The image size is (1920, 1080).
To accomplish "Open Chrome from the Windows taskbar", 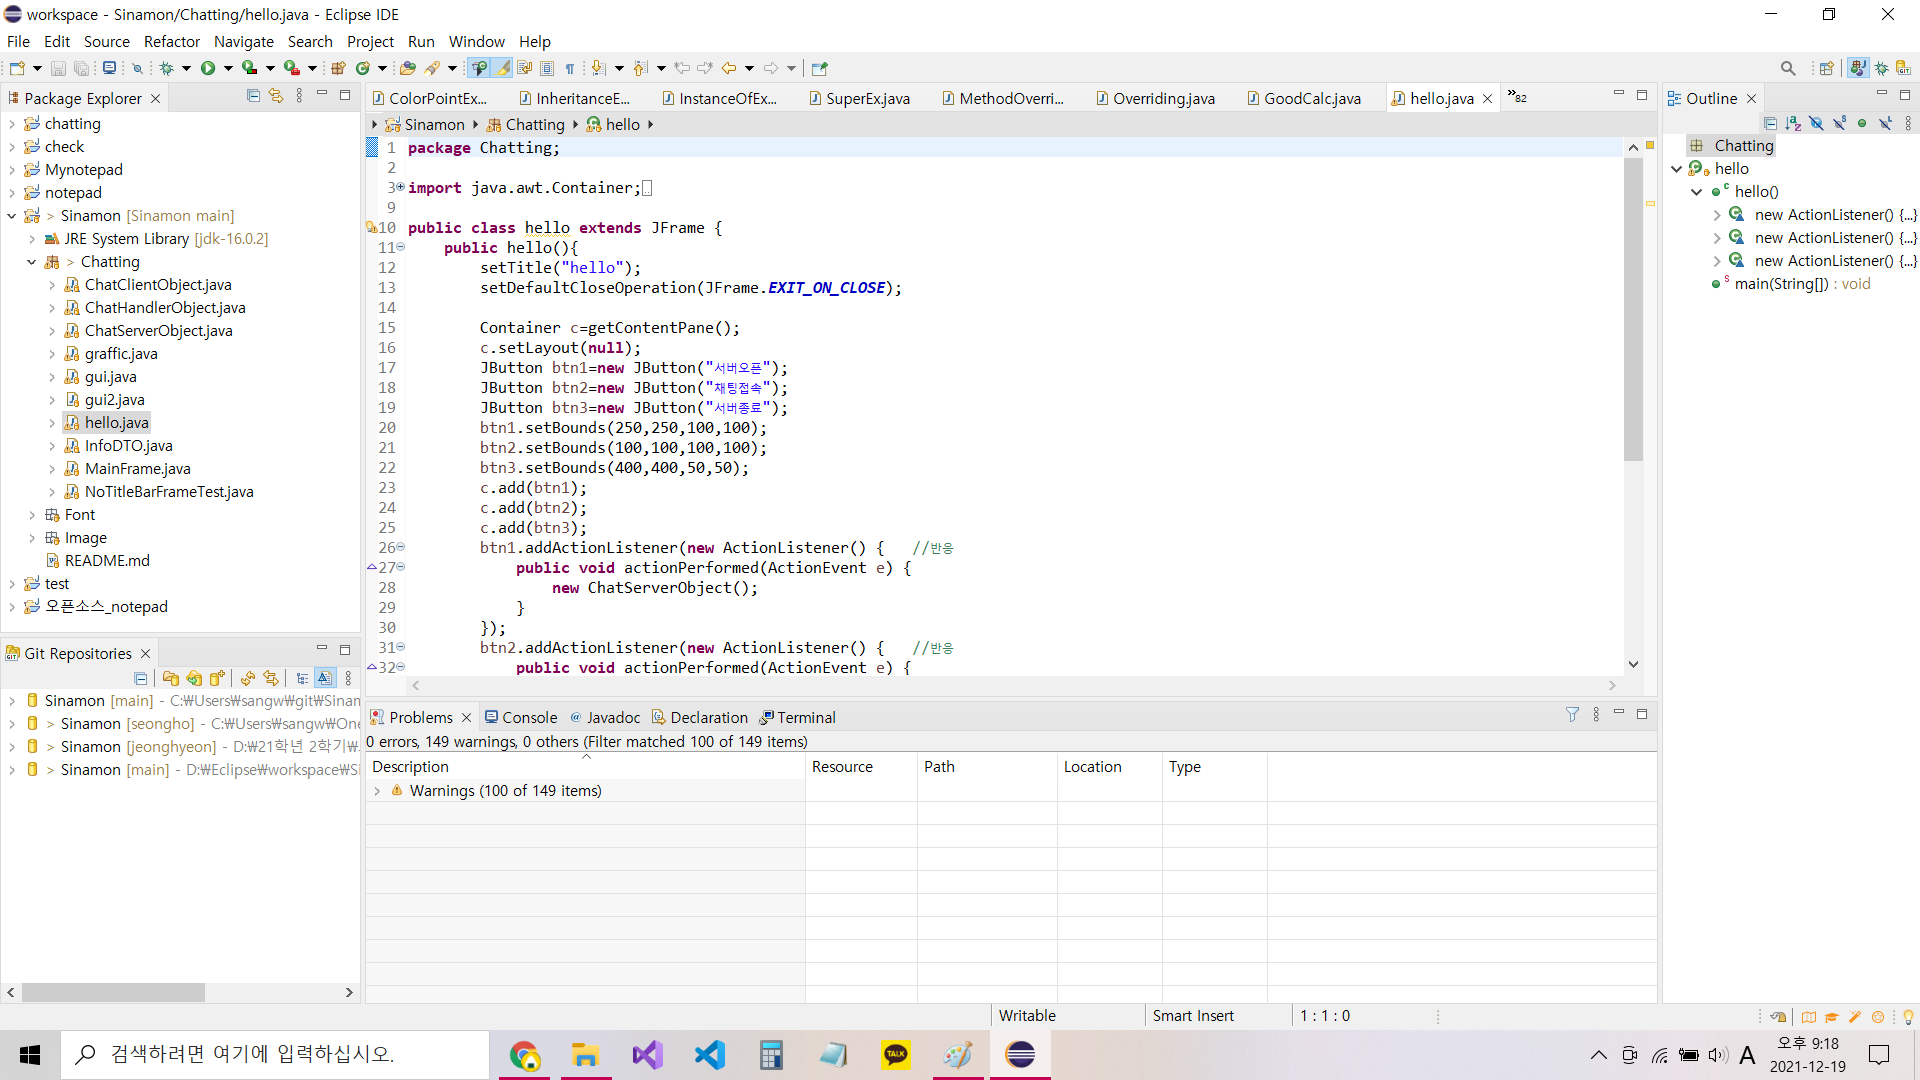I will (x=524, y=1055).
